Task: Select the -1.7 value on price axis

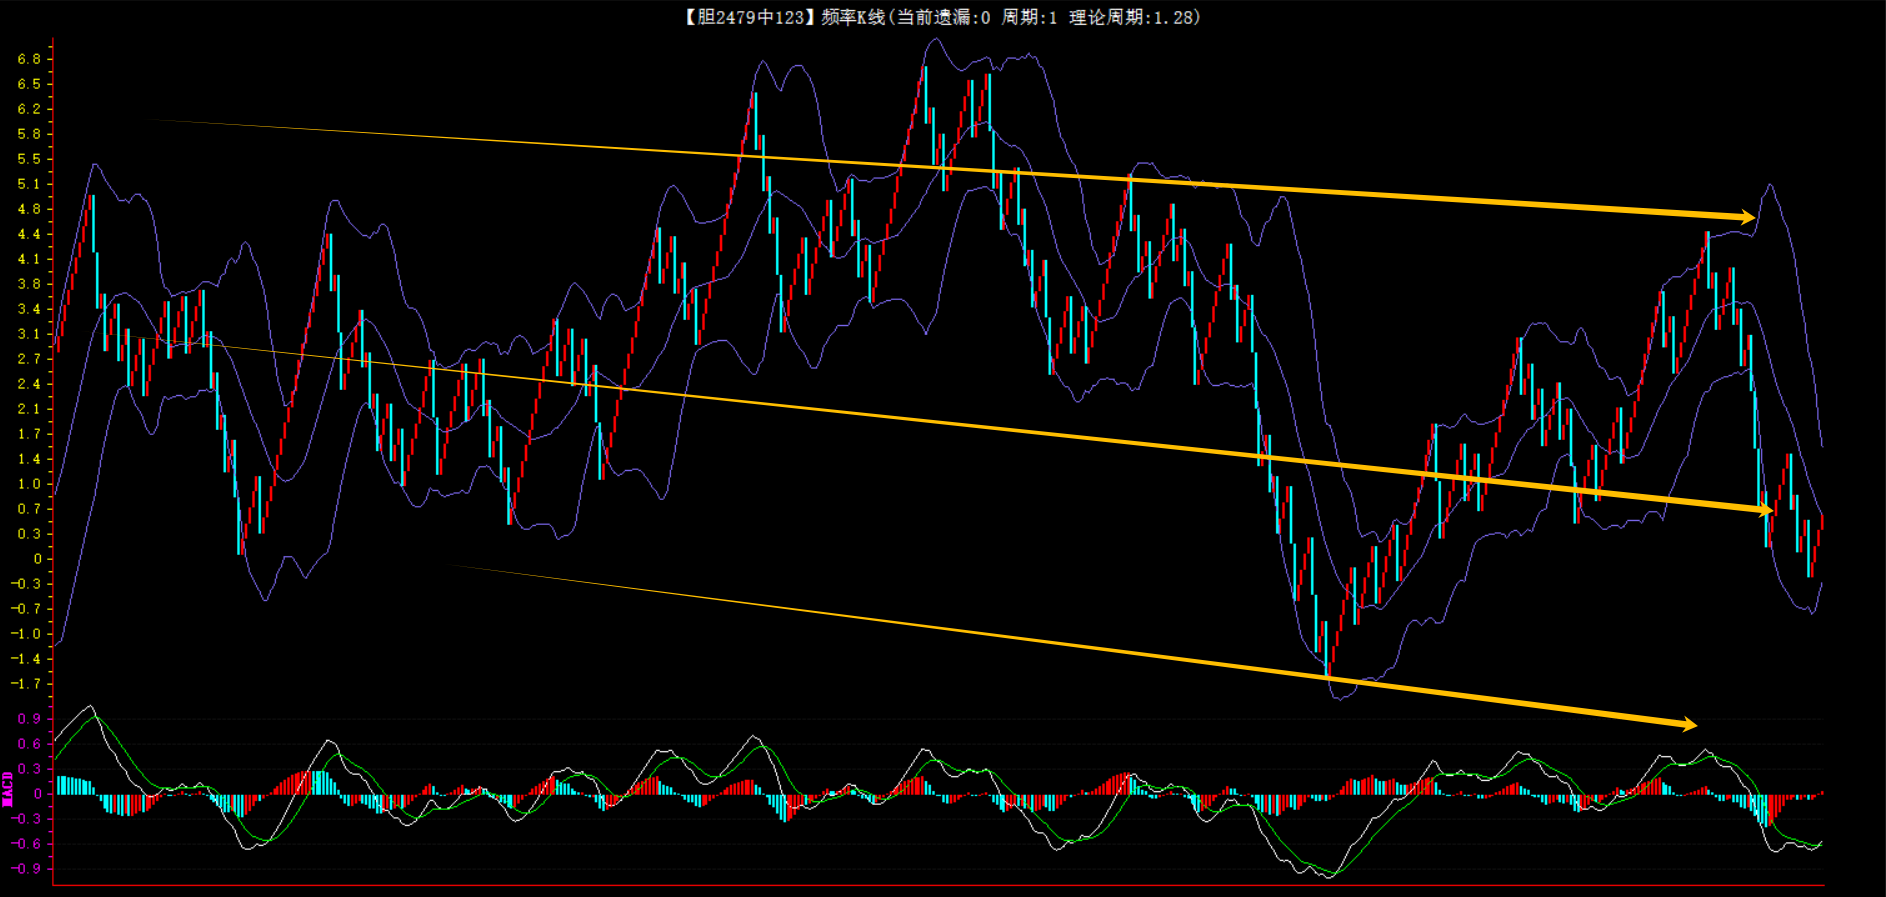Action: coord(26,684)
